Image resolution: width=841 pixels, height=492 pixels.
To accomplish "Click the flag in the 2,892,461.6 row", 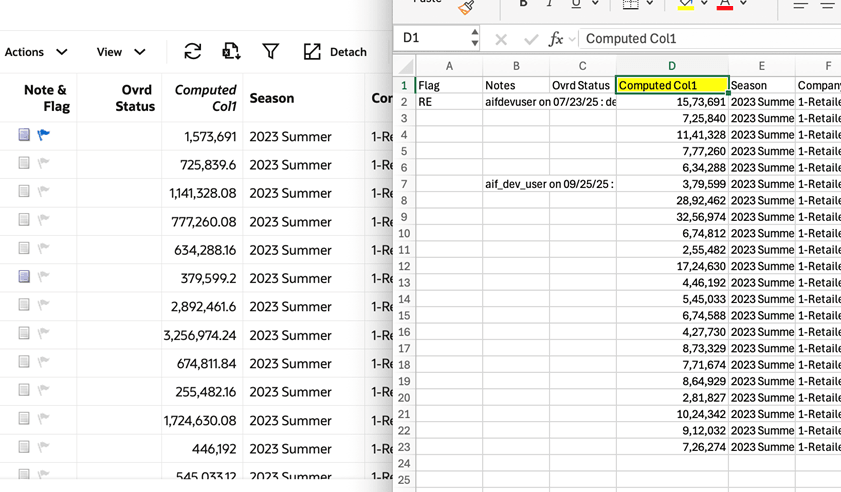I will tap(44, 305).
